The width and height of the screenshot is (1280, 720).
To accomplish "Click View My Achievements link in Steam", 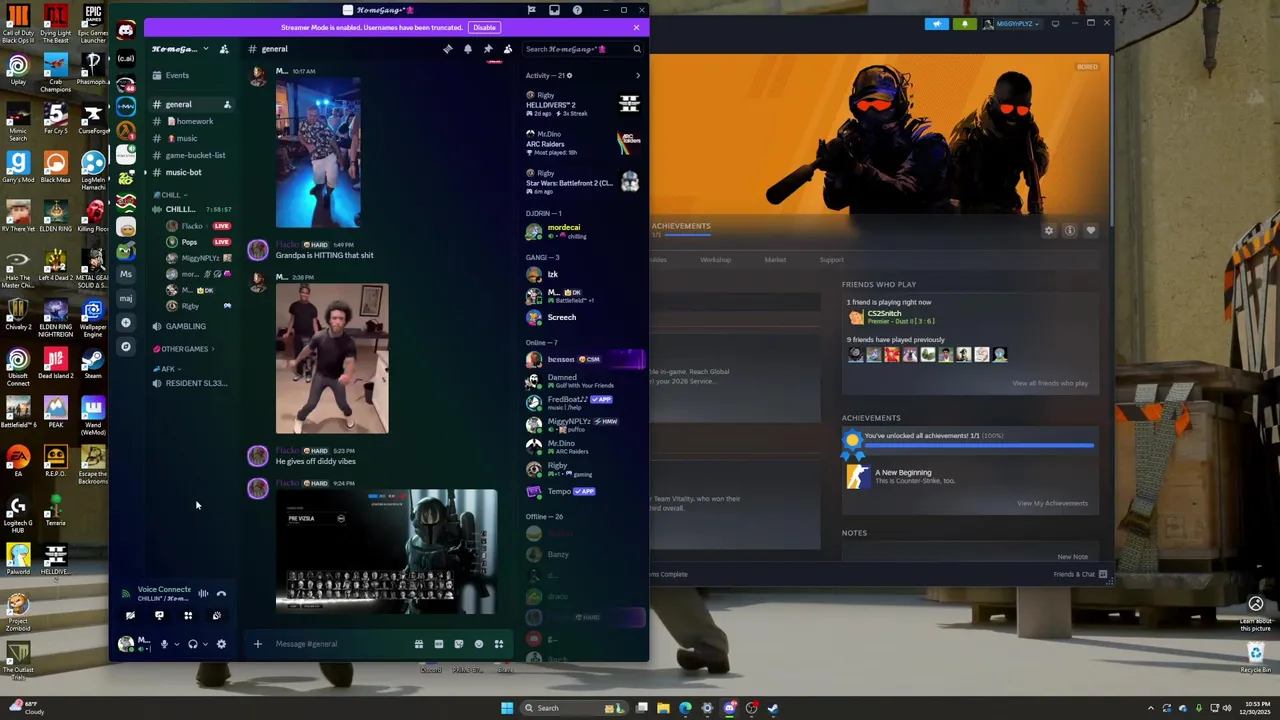I will tap(1052, 503).
